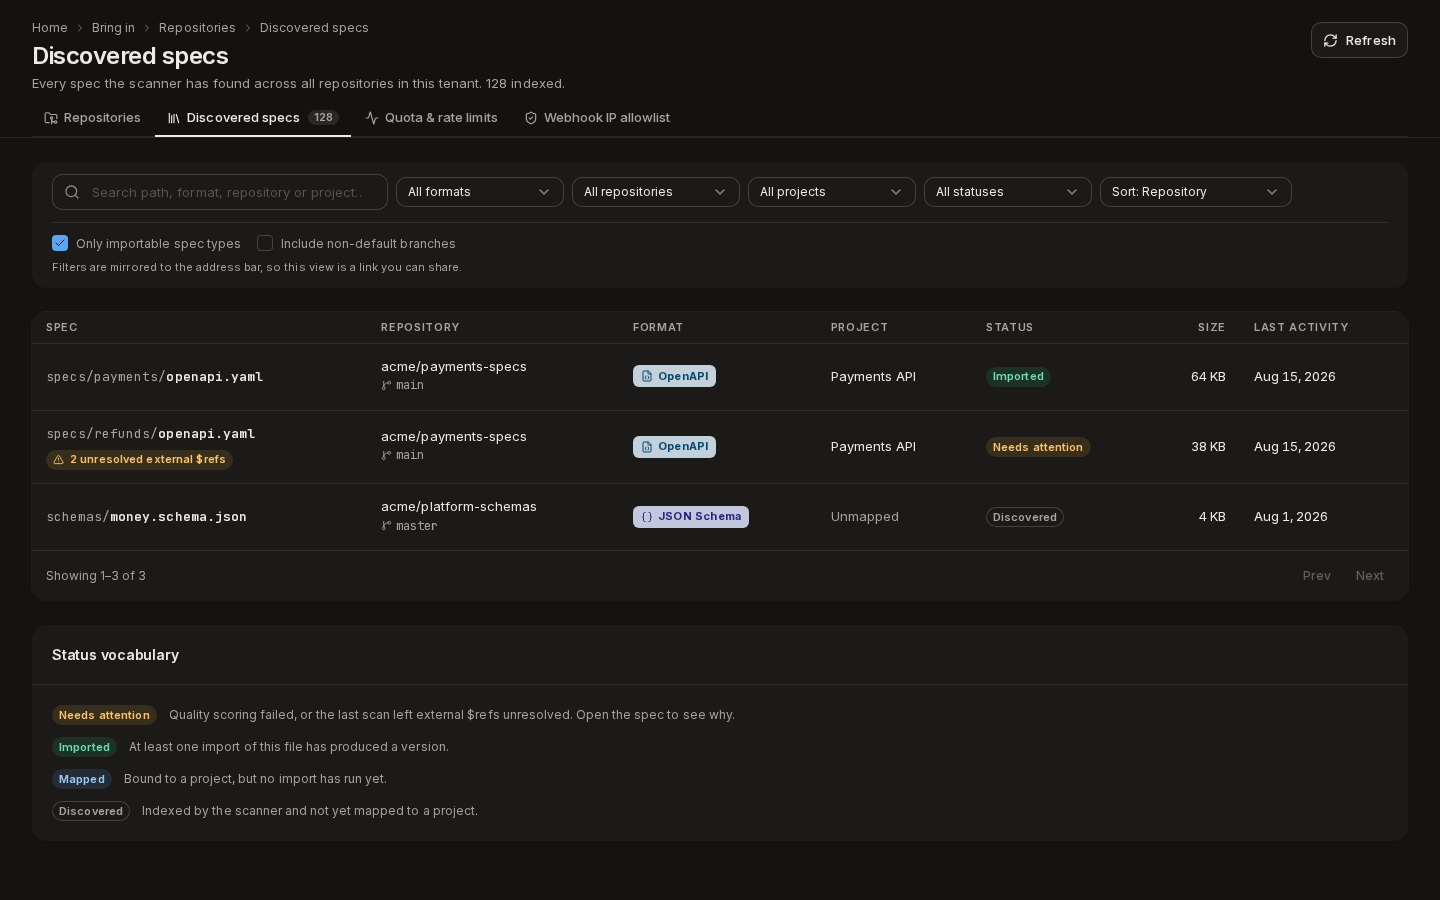Enable Include non-default branches checkbox
Viewport: 1440px width, 900px height.
tap(265, 243)
